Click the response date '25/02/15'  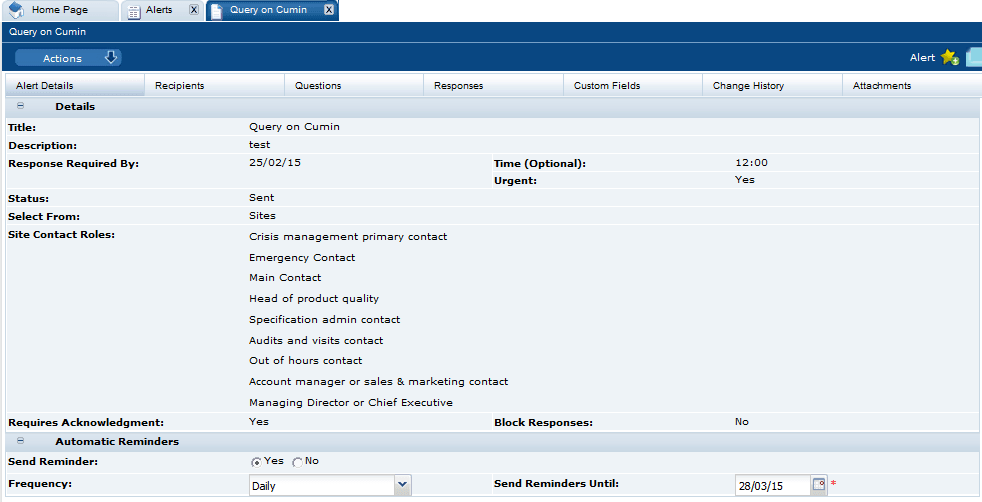point(274,162)
